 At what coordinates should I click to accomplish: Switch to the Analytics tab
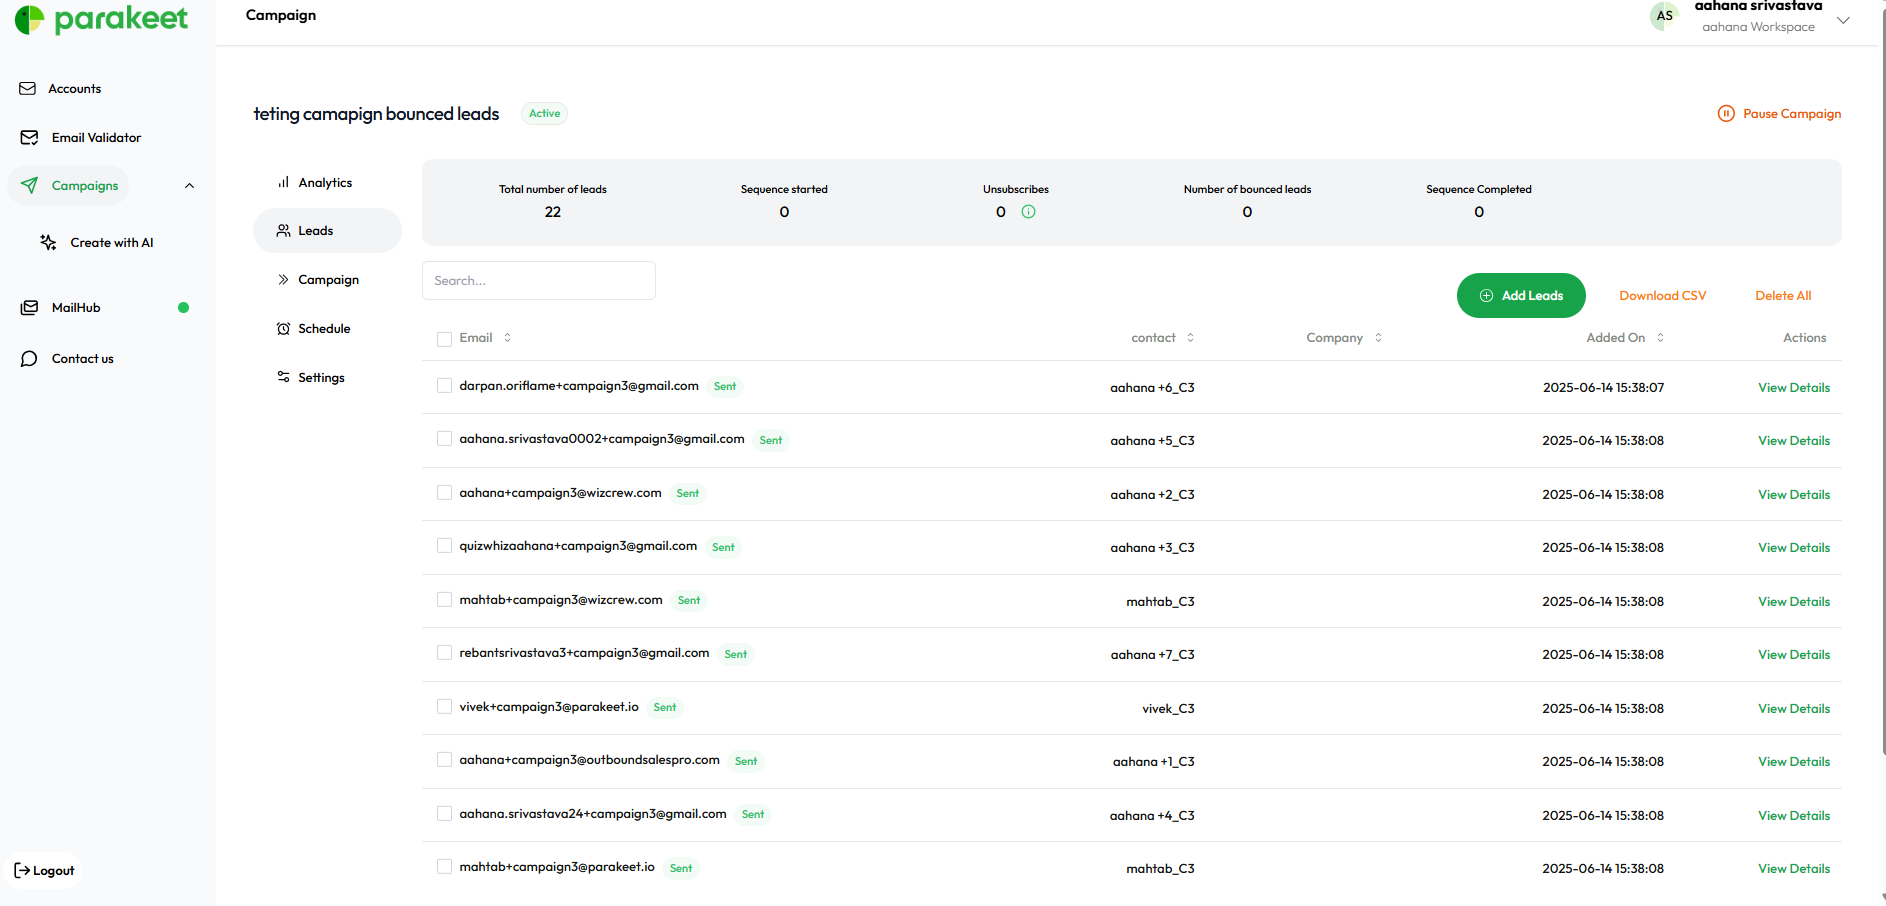click(x=325, y=183)
